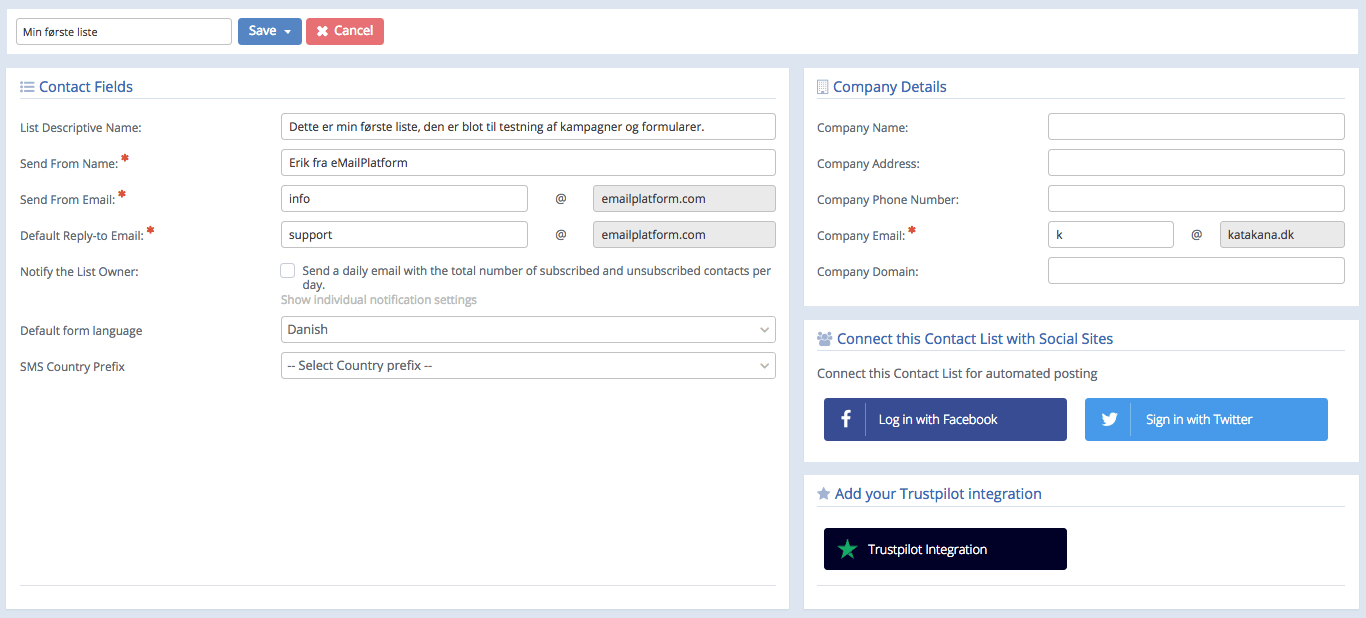Click the Company Details building icon
The image size is (1366, 618).
pos(823,87)
